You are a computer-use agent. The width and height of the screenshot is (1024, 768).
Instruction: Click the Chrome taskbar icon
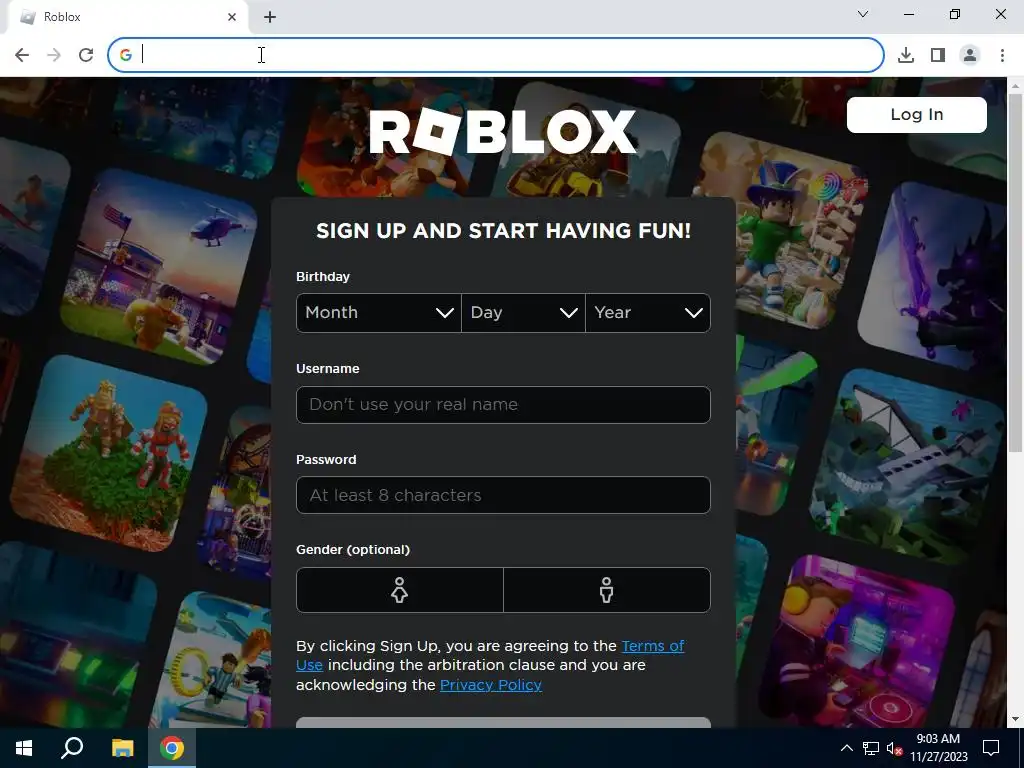pyautogui.click(x=172, y=748)
